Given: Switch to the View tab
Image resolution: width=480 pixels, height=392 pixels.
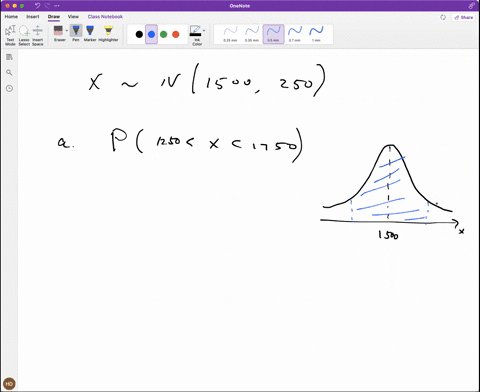Looking at the screenshot, I should [73, 17].
